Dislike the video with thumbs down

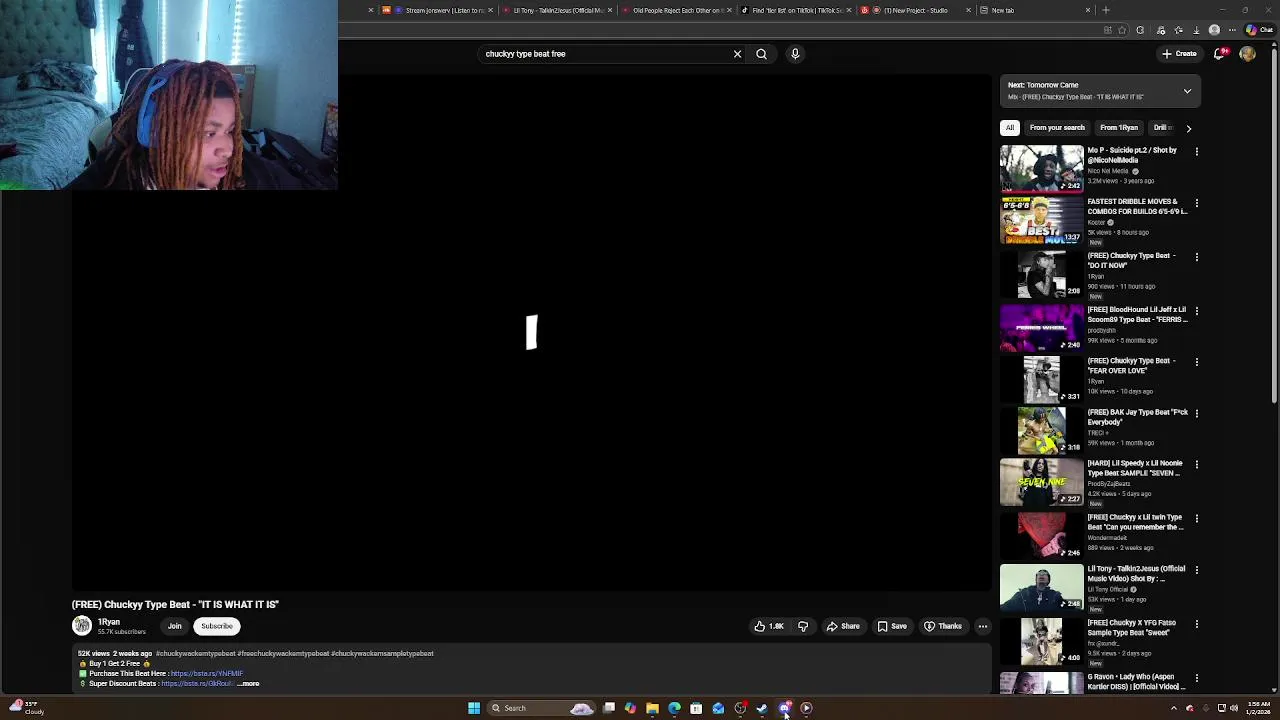802,626
